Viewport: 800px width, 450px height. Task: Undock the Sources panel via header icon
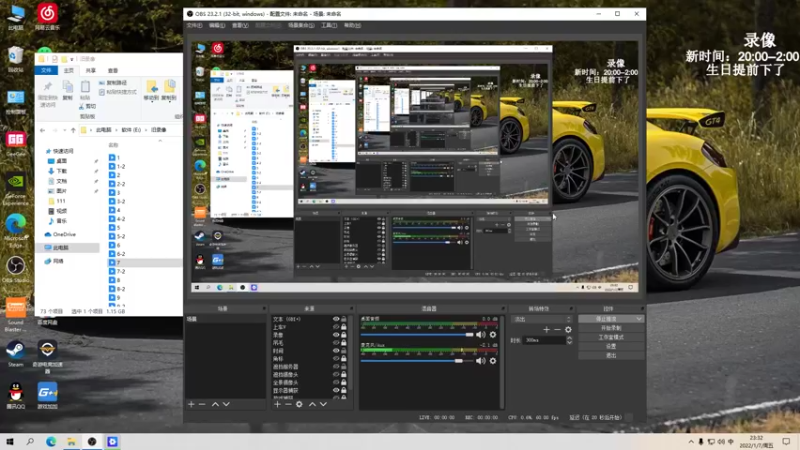pyautogui.click(x=351, y=309)
